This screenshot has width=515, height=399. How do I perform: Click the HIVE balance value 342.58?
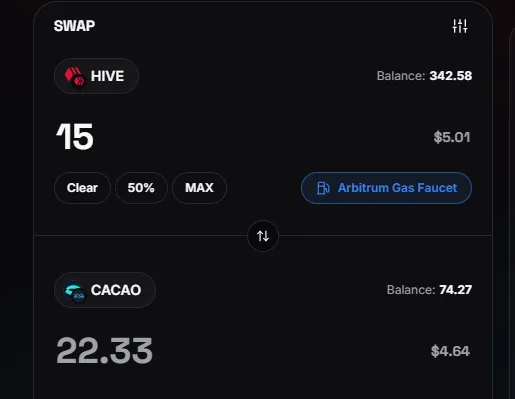pyautogui.click(x=451, y=76)
